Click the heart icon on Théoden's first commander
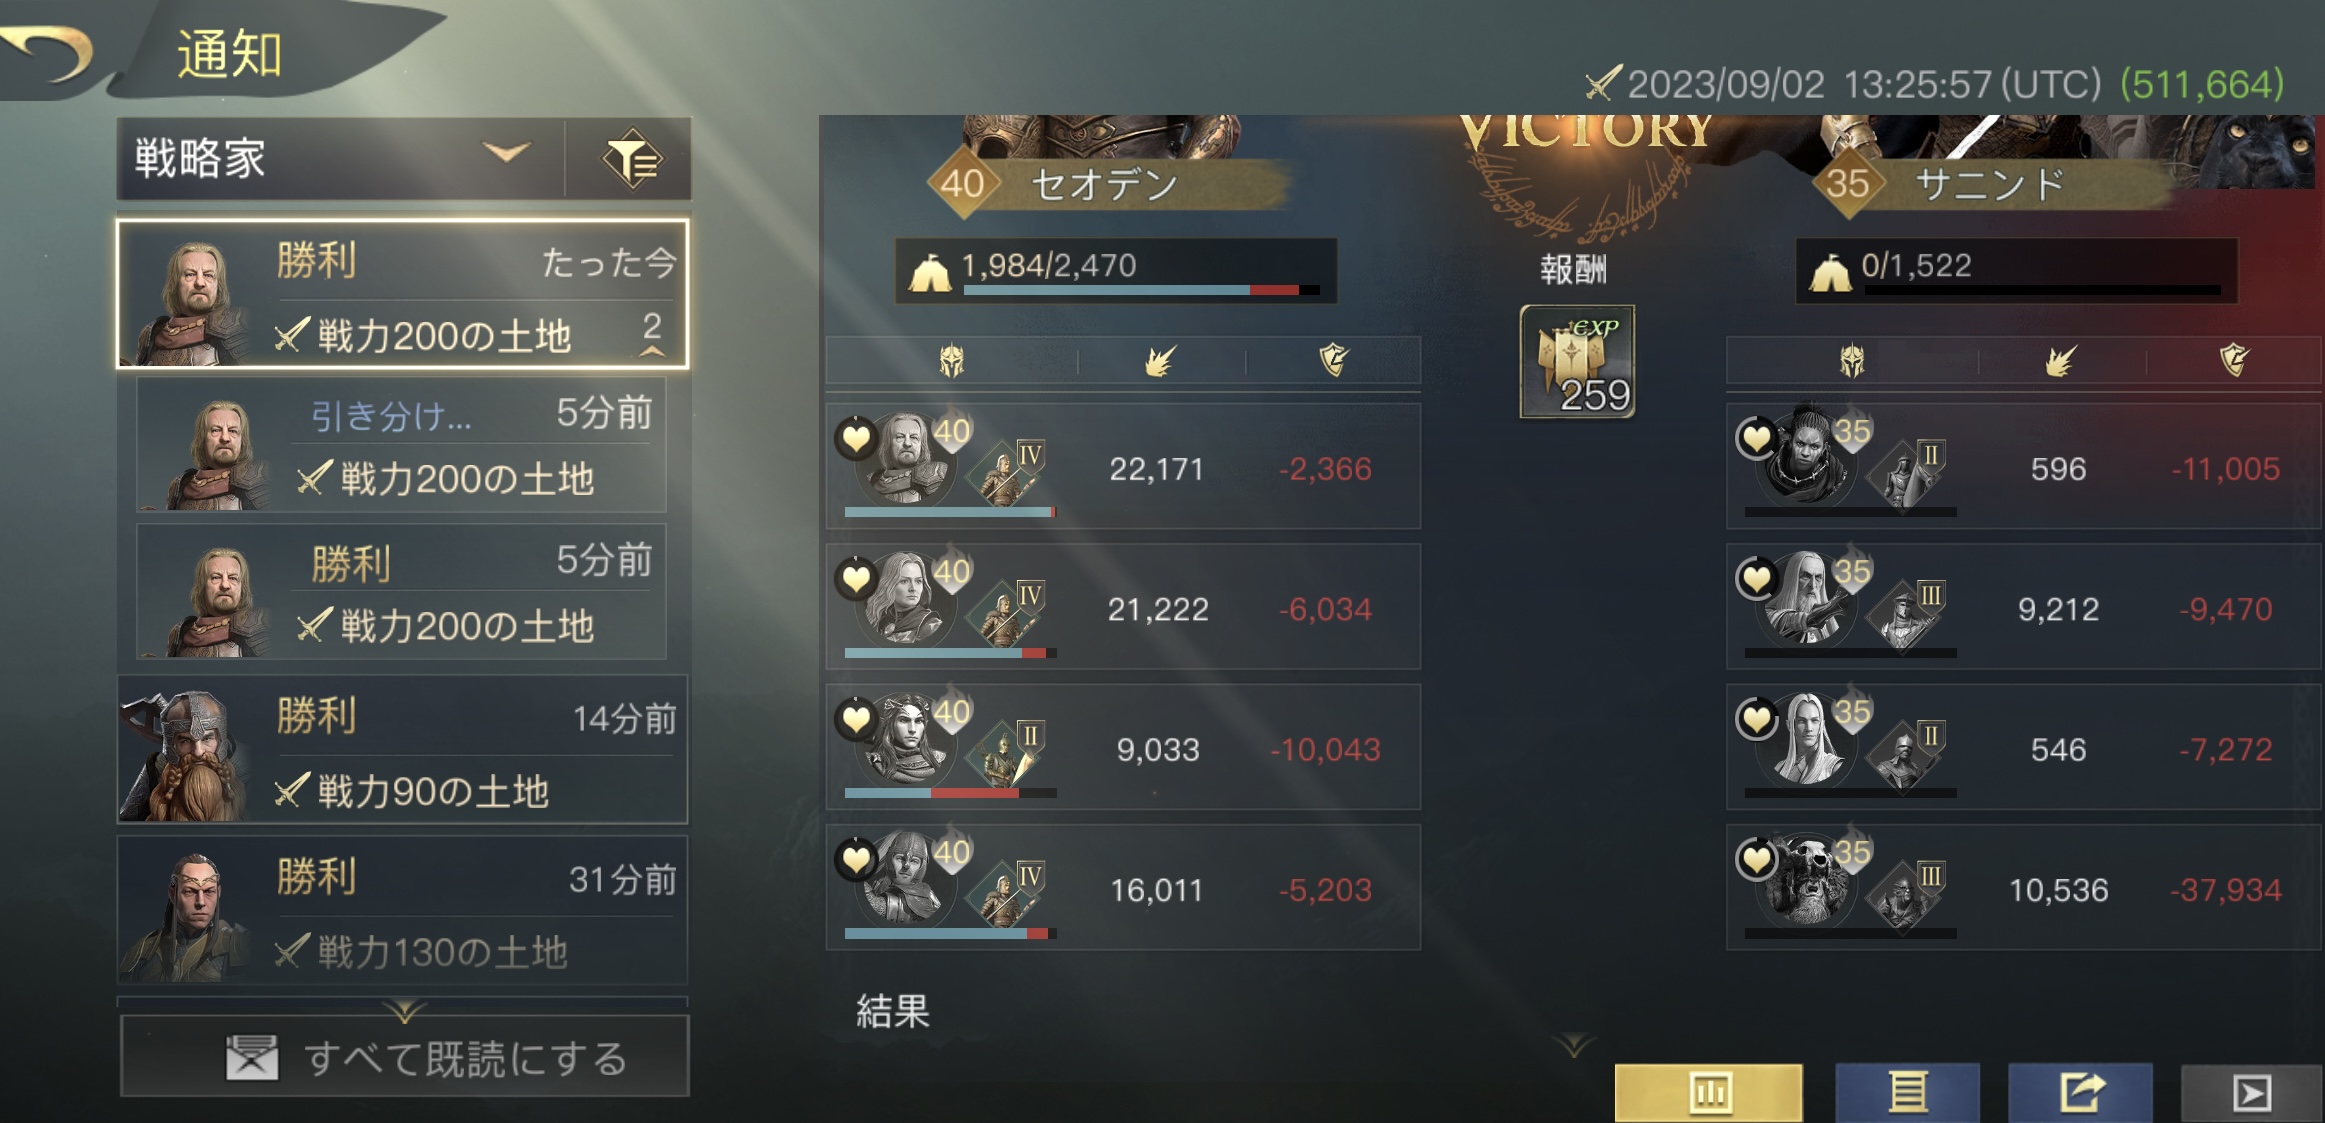The height and width of the screenshot is (1123, 2325). pyautogui.click(x=856, y=438)
